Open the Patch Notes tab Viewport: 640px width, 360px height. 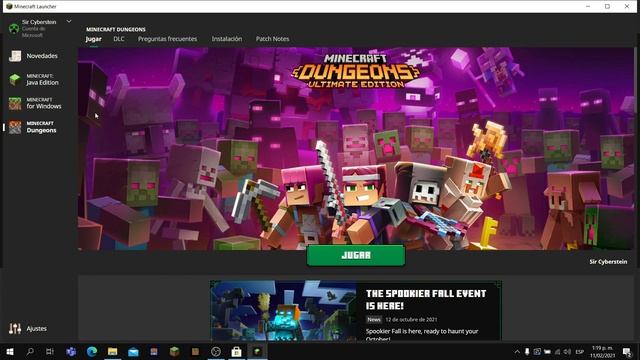[272, 39]
